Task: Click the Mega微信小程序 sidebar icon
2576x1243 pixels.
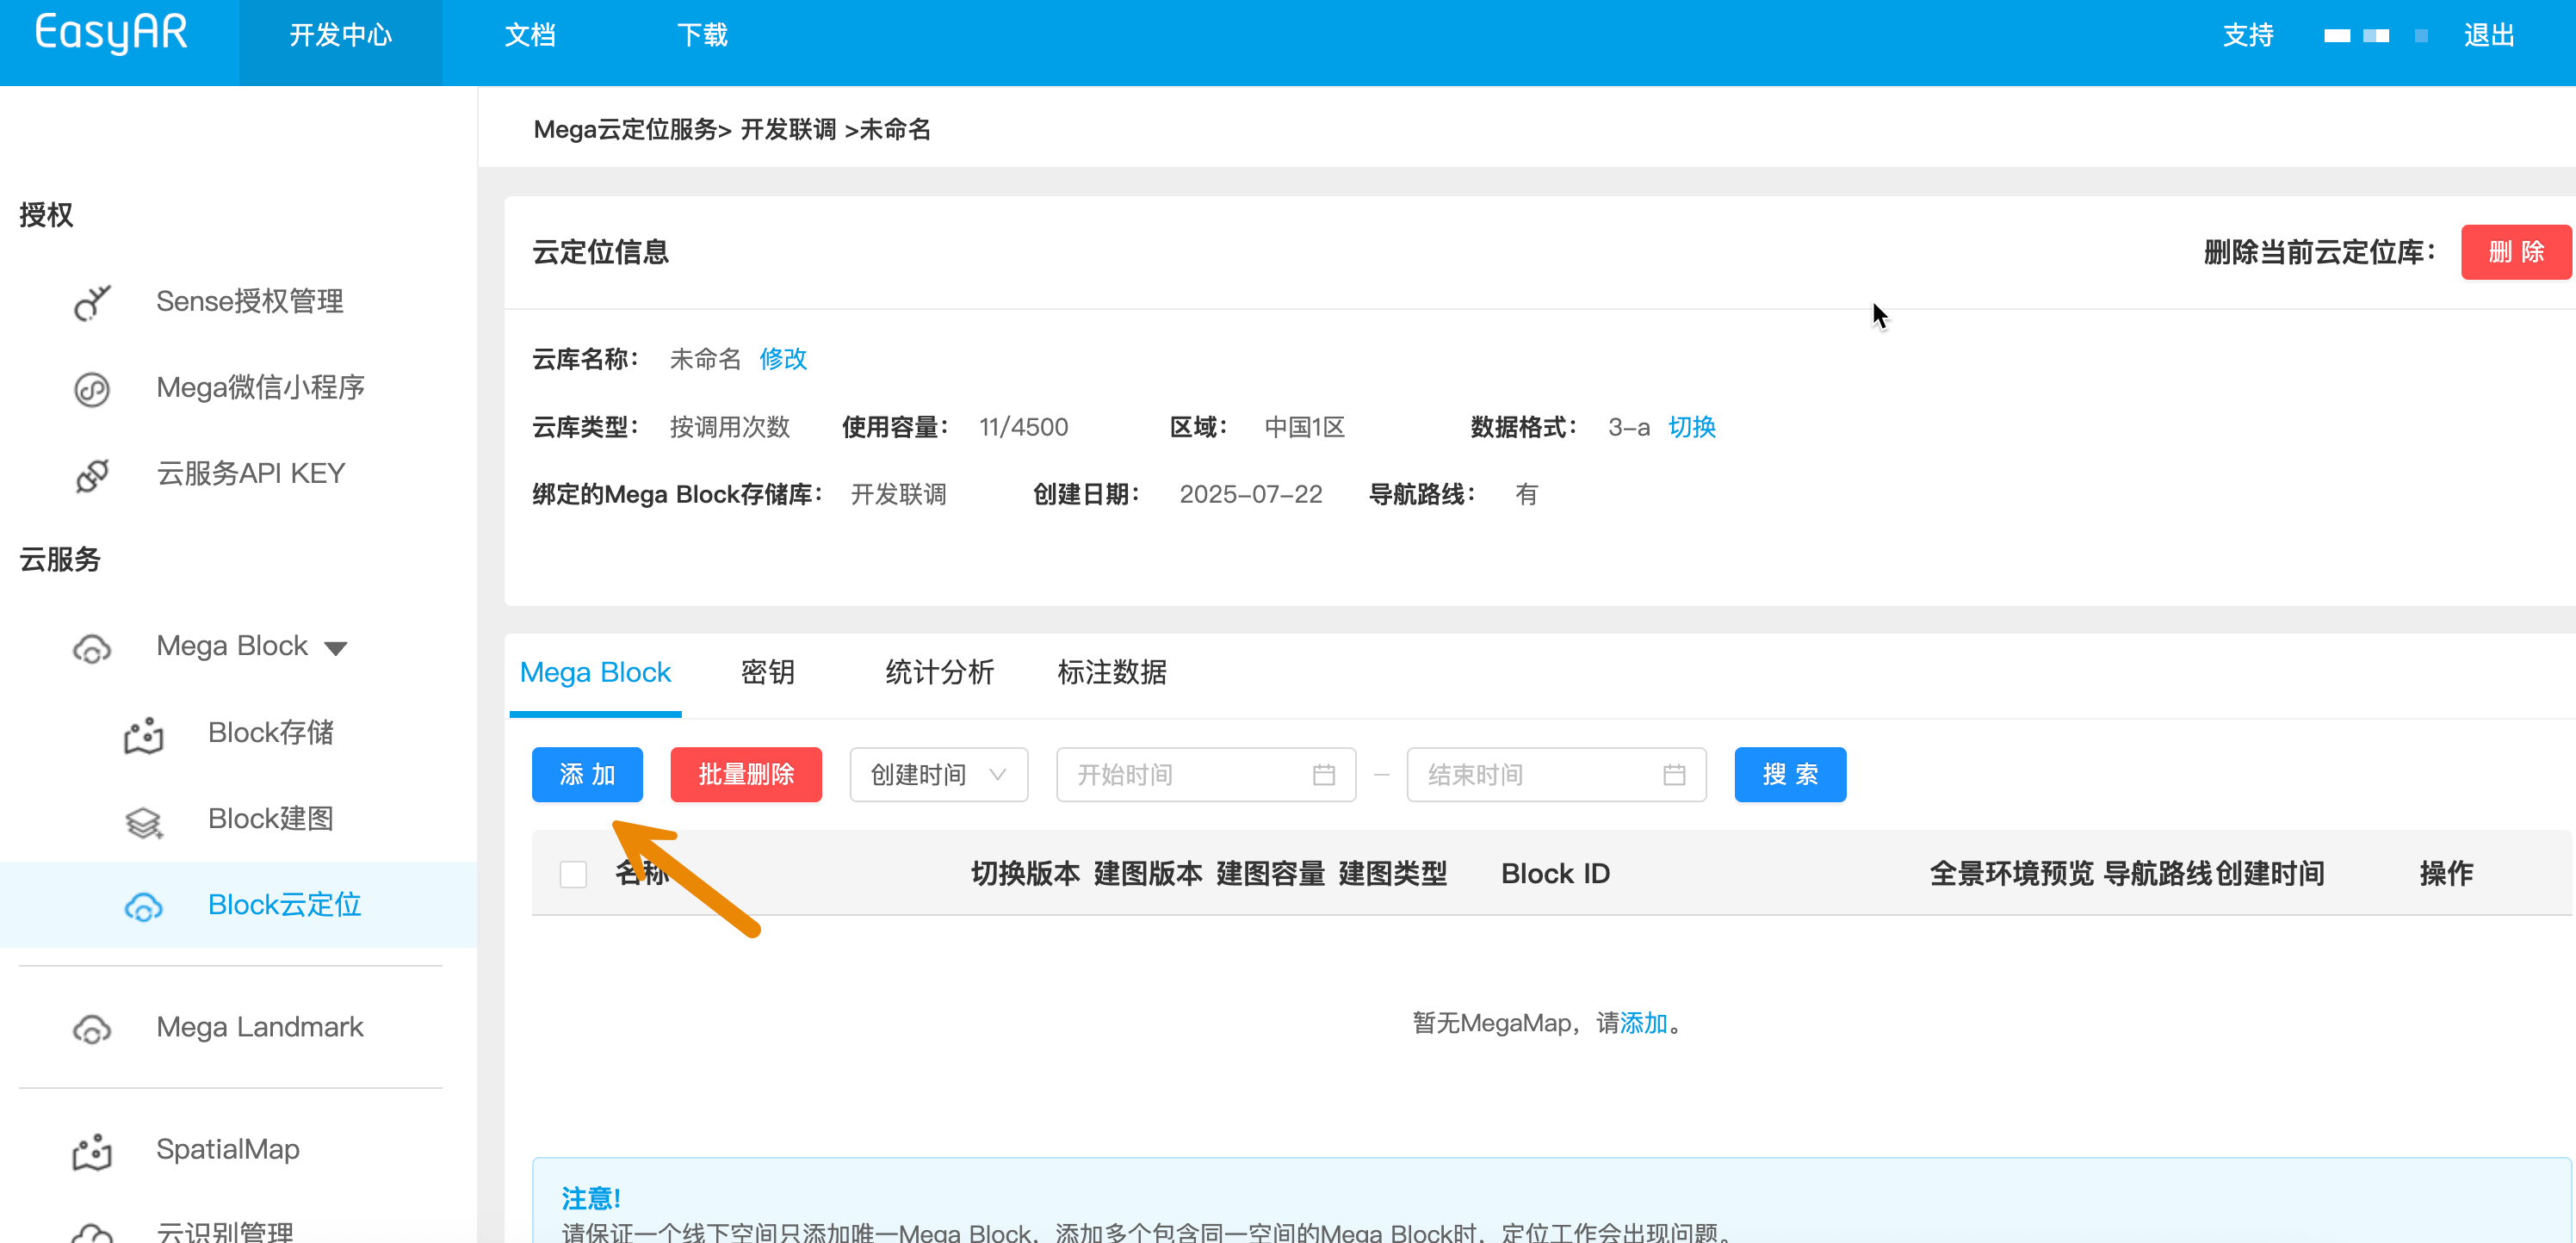Action: (x=92, y=388)
